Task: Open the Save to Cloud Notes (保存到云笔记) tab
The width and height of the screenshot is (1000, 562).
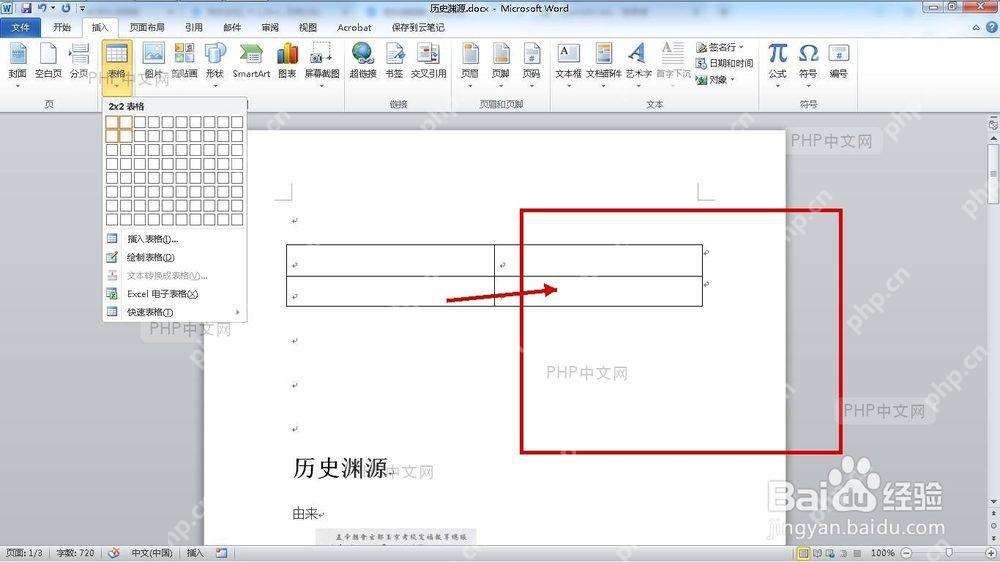Action: point(418,27)
